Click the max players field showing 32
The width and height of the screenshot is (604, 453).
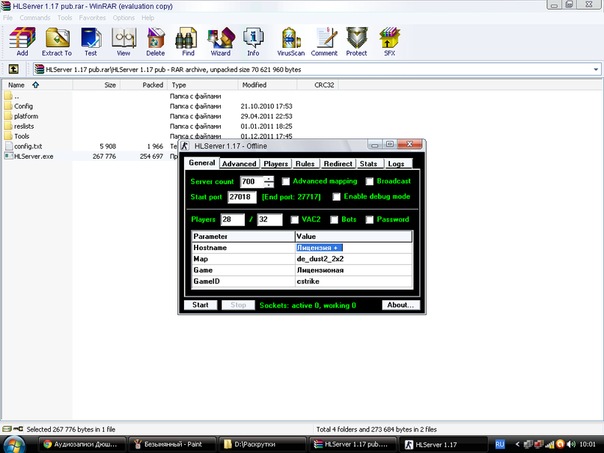tap(270, 220)
